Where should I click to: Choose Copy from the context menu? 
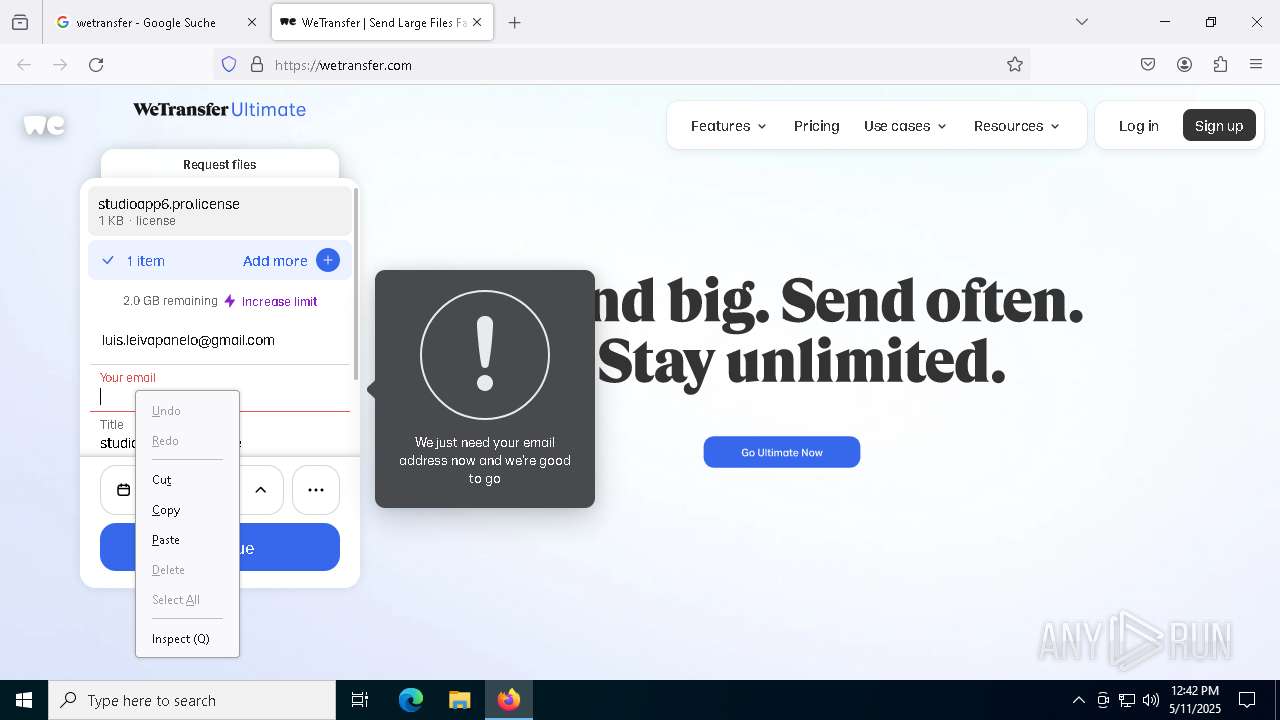pos(187,510)
